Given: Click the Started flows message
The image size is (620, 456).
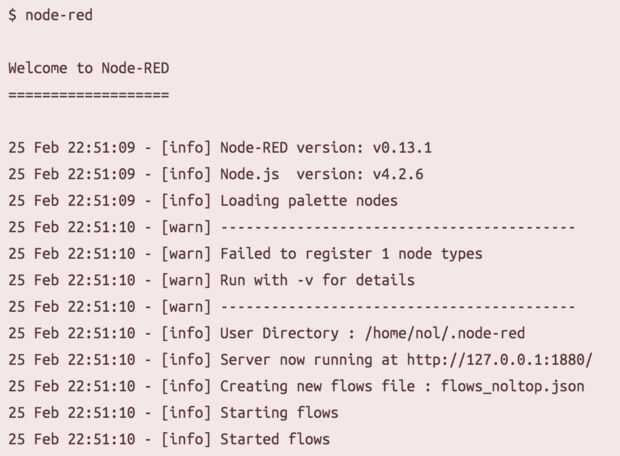Looking at the screenshot, I should point(274,439).
